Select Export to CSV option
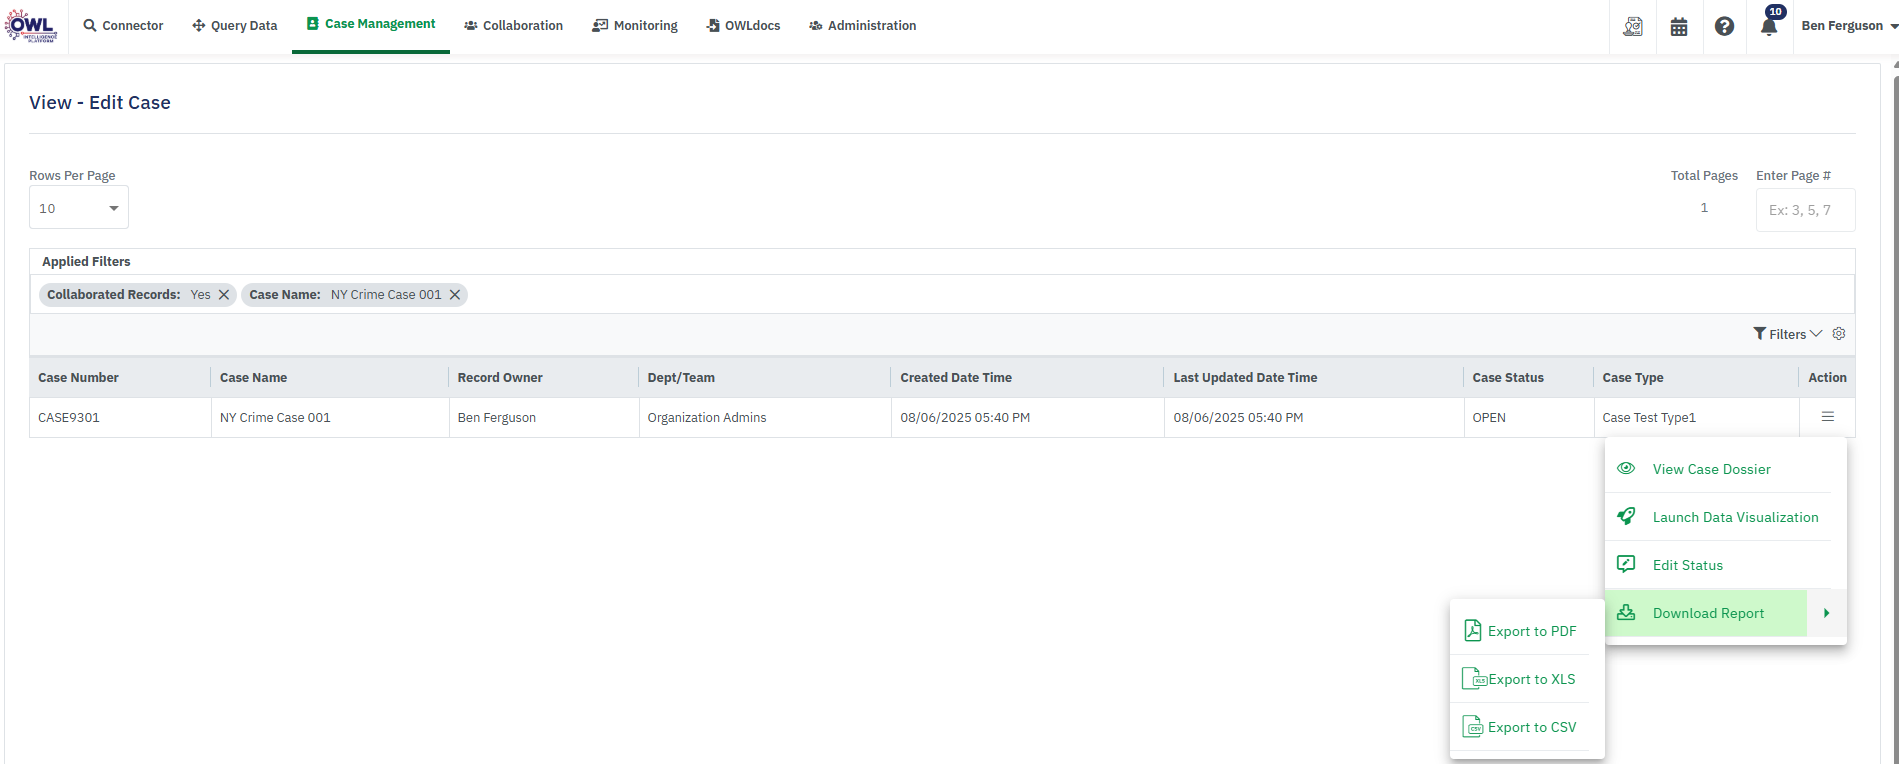1899x764 pixels. pos(1531,727)
